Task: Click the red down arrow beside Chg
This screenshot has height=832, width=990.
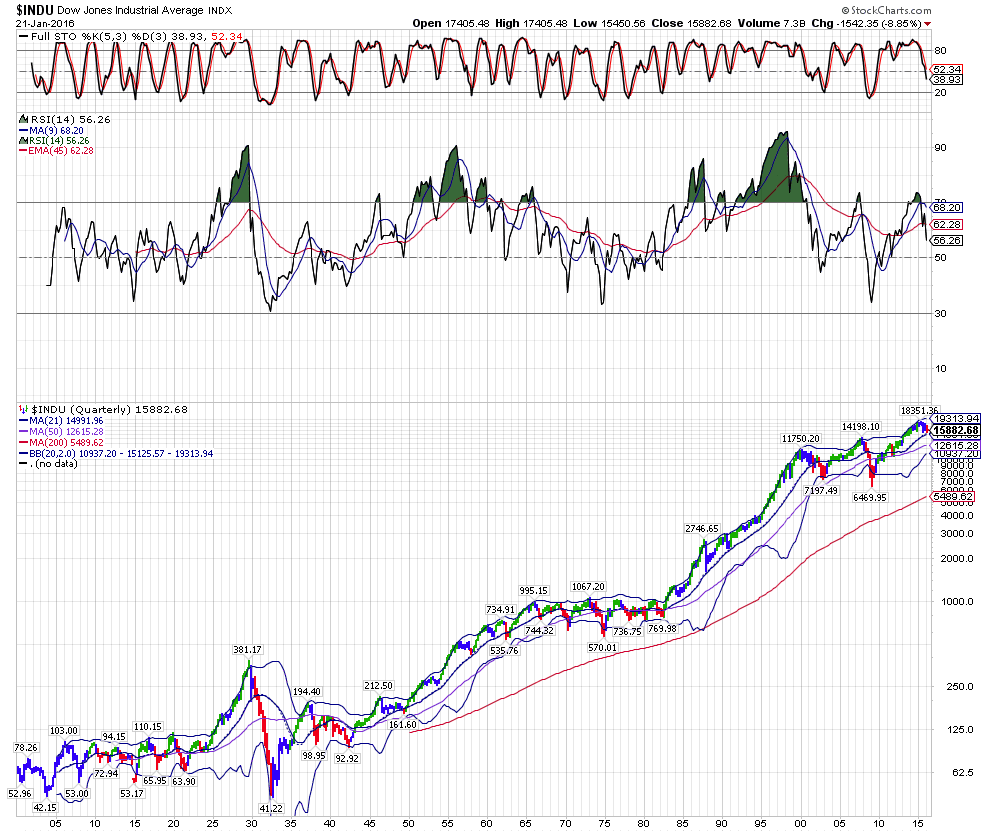Action: [x=926, y=23]
